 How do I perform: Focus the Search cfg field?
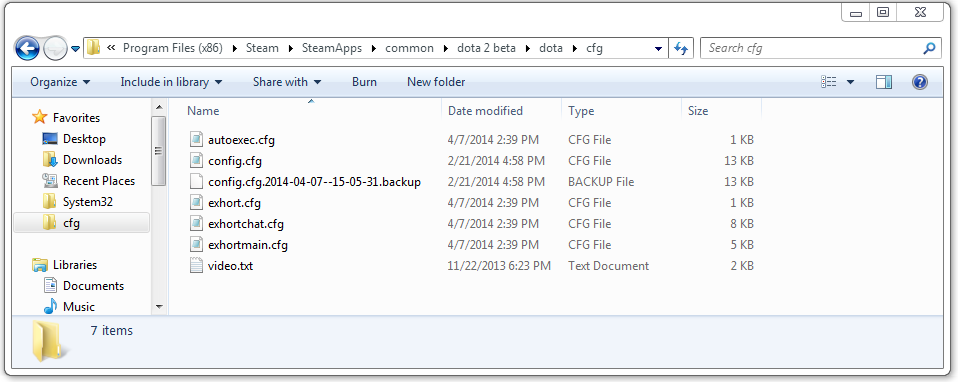[821, 48]
